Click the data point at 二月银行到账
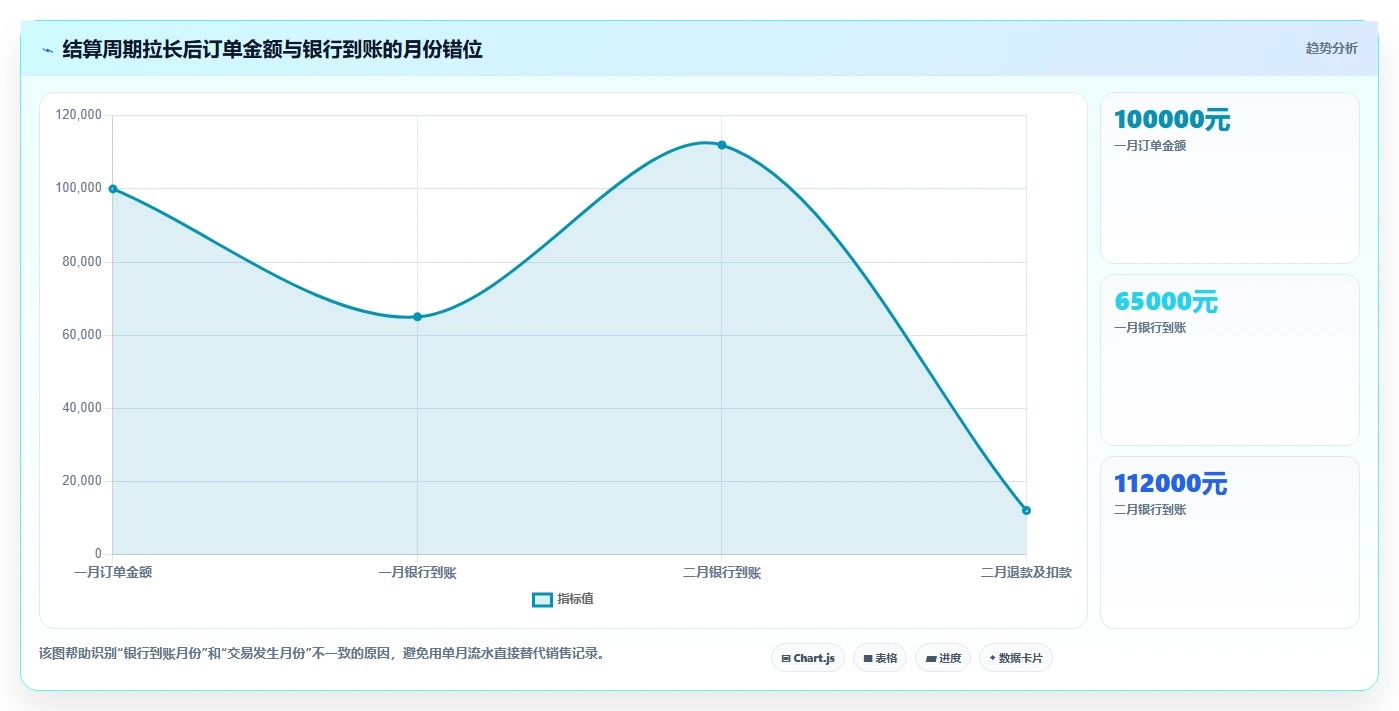This screenshot has height=711, width=1399. (x=722, y=145)
